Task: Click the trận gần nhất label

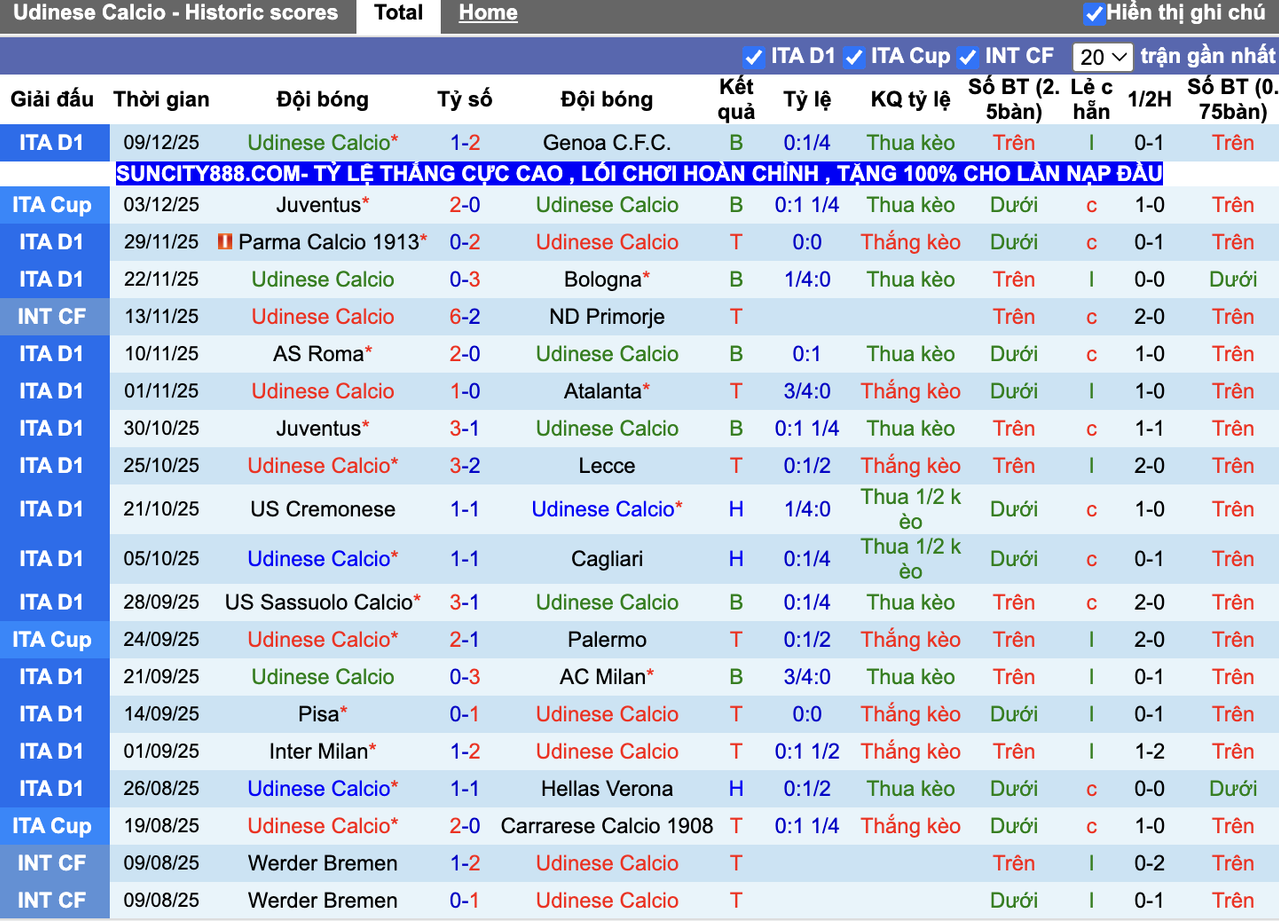Action: 1208,56
